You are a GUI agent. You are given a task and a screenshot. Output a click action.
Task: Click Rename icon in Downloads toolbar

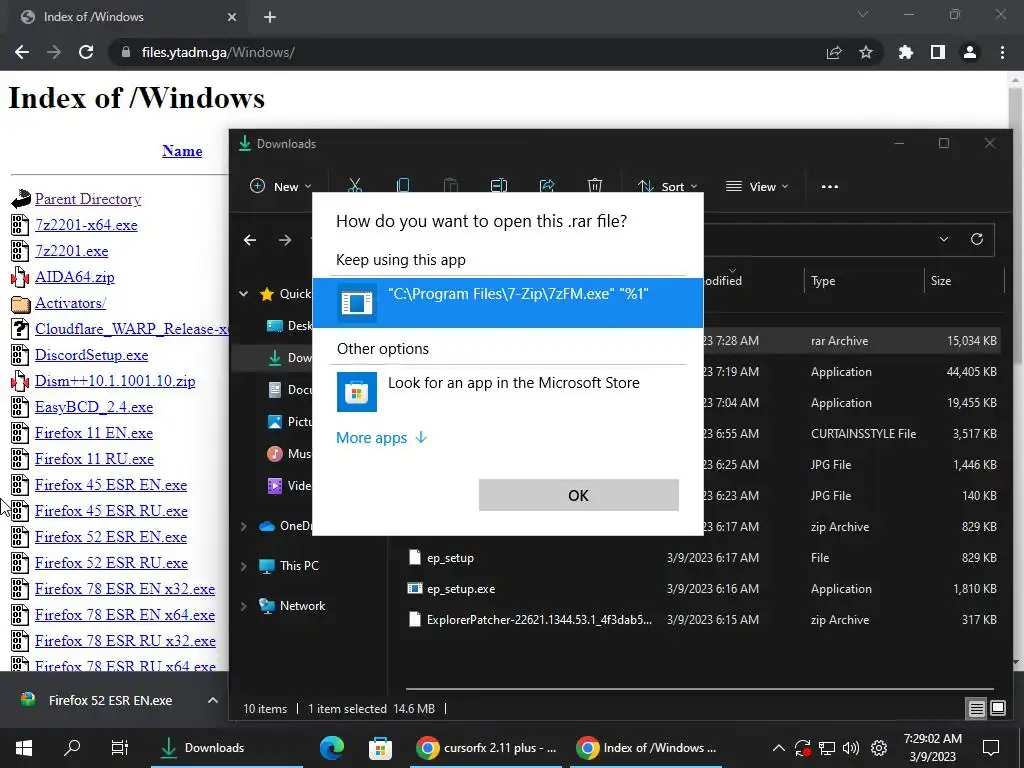point(499,186)
